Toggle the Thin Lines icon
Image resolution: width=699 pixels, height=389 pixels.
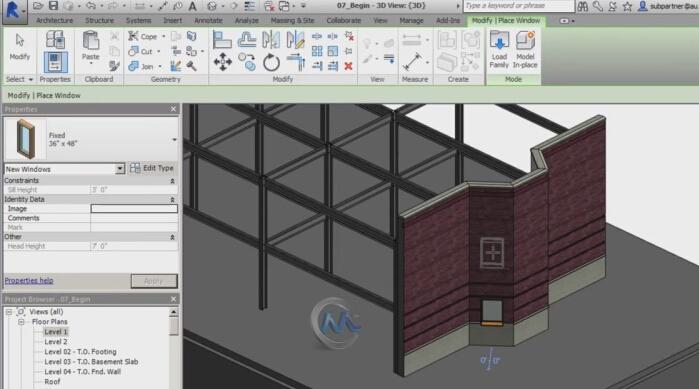(x=249, y=6)
